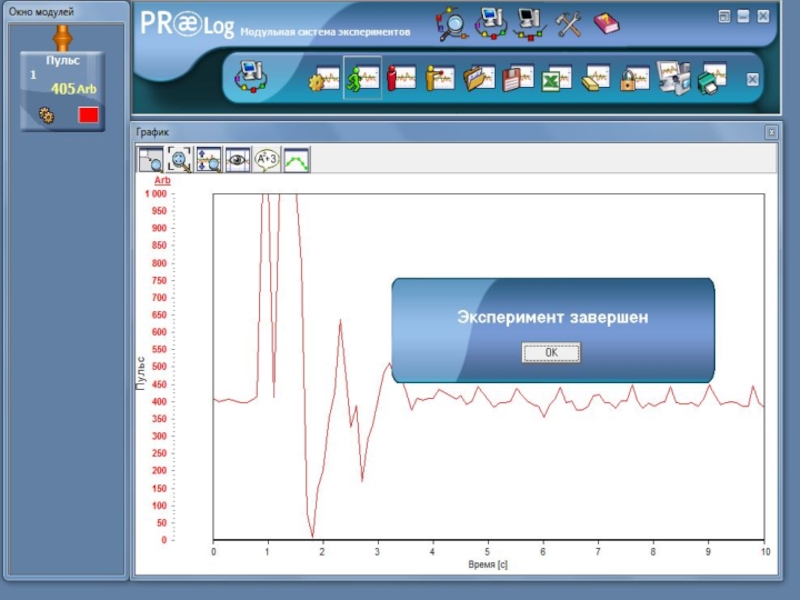Click the sensor search magnifier icon in header
This screenshot has width=800, height=600.
[453, 23]
